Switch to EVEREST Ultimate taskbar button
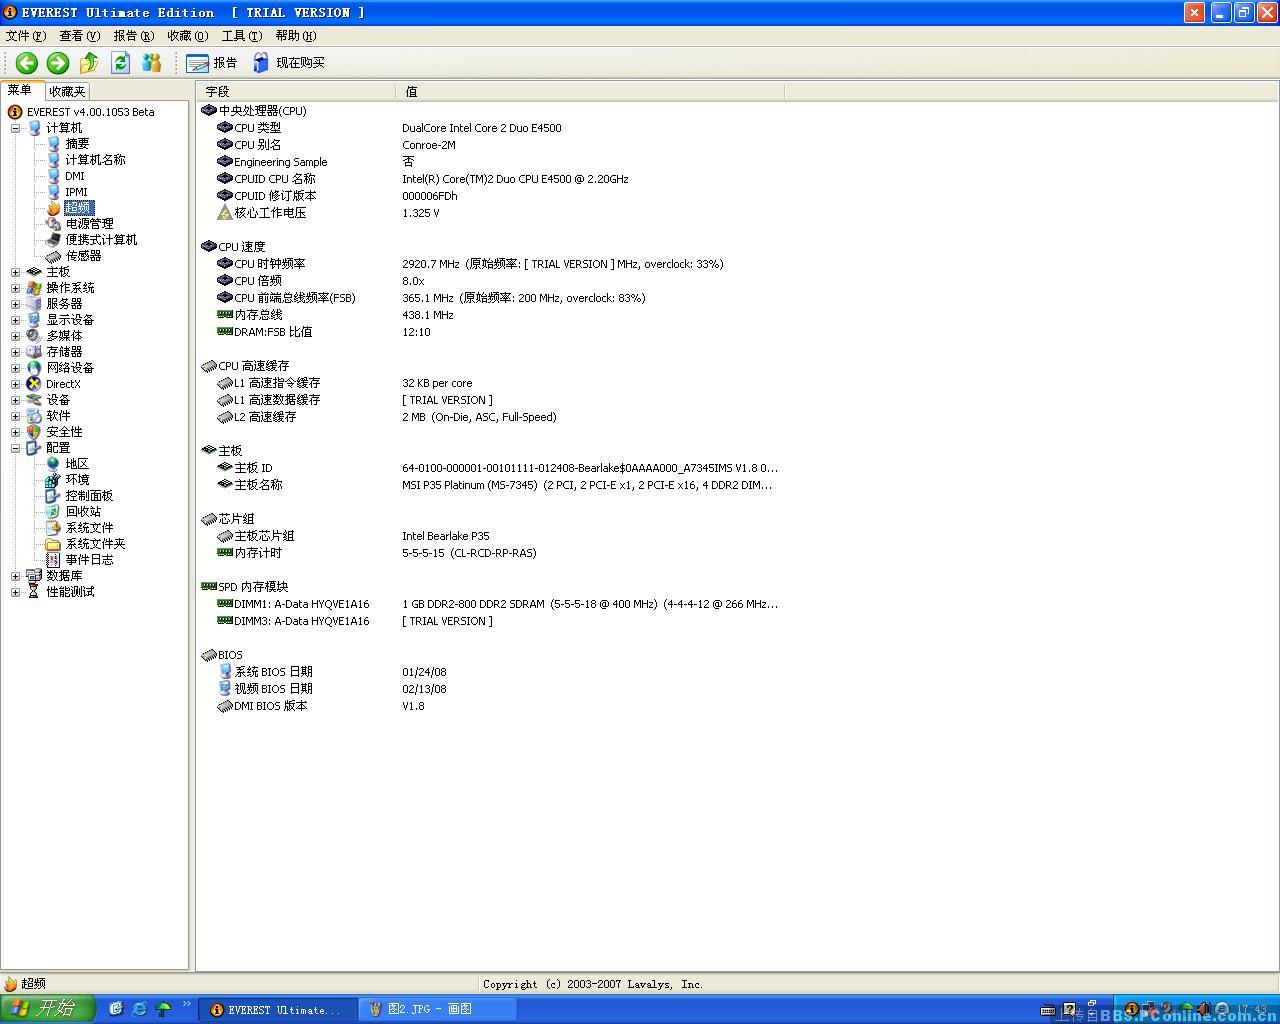 point(277,1010)
